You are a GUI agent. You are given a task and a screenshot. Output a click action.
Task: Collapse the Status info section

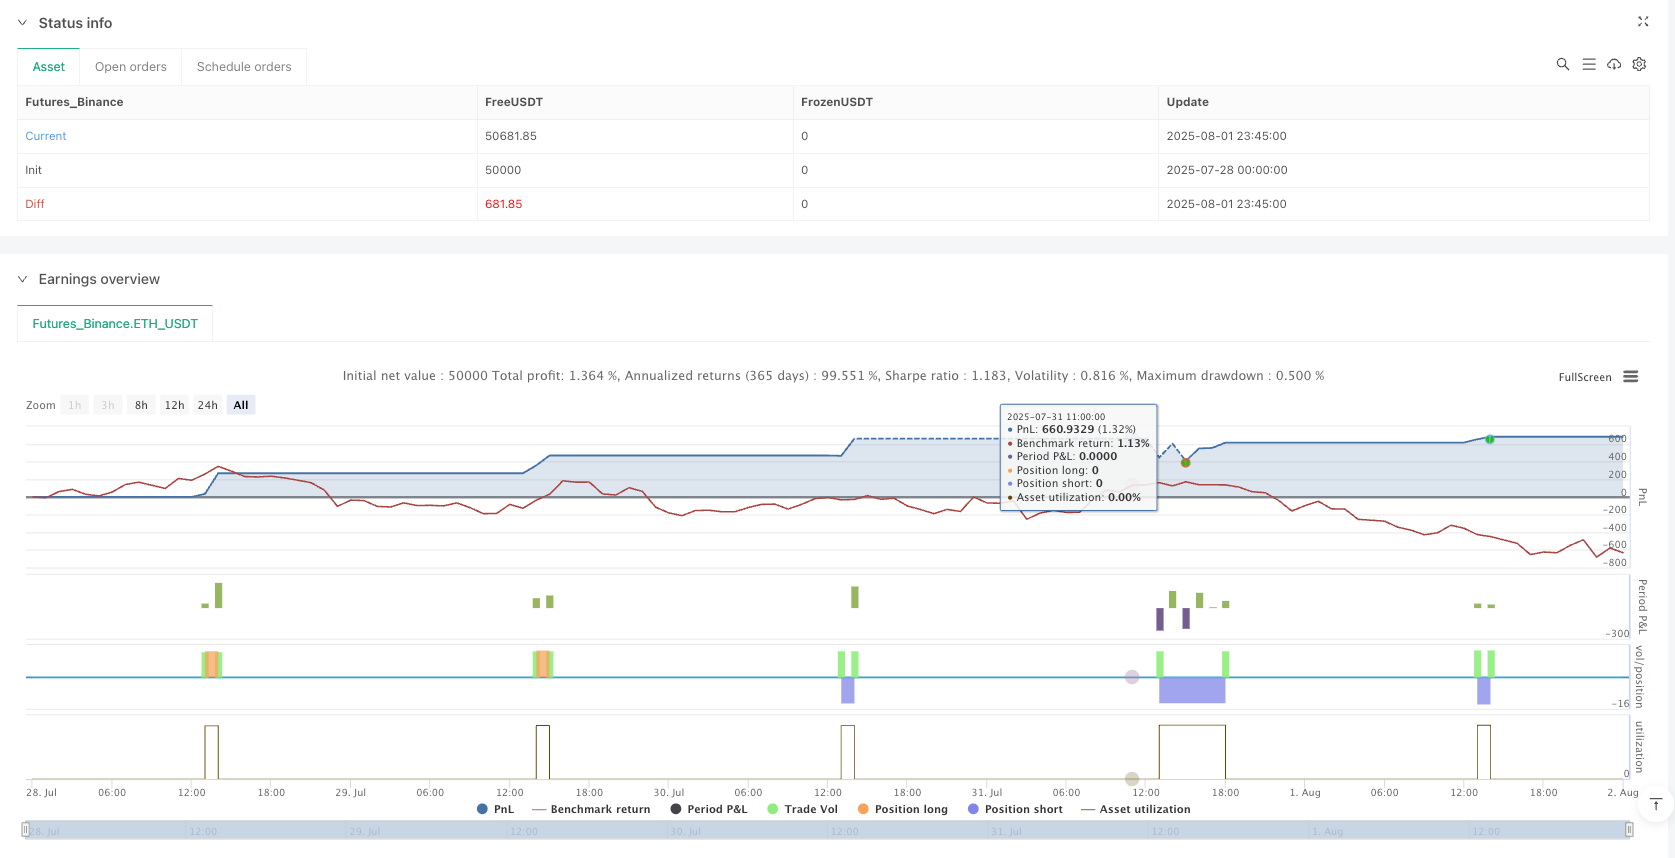pyautogui.click(x=22, y=22)
